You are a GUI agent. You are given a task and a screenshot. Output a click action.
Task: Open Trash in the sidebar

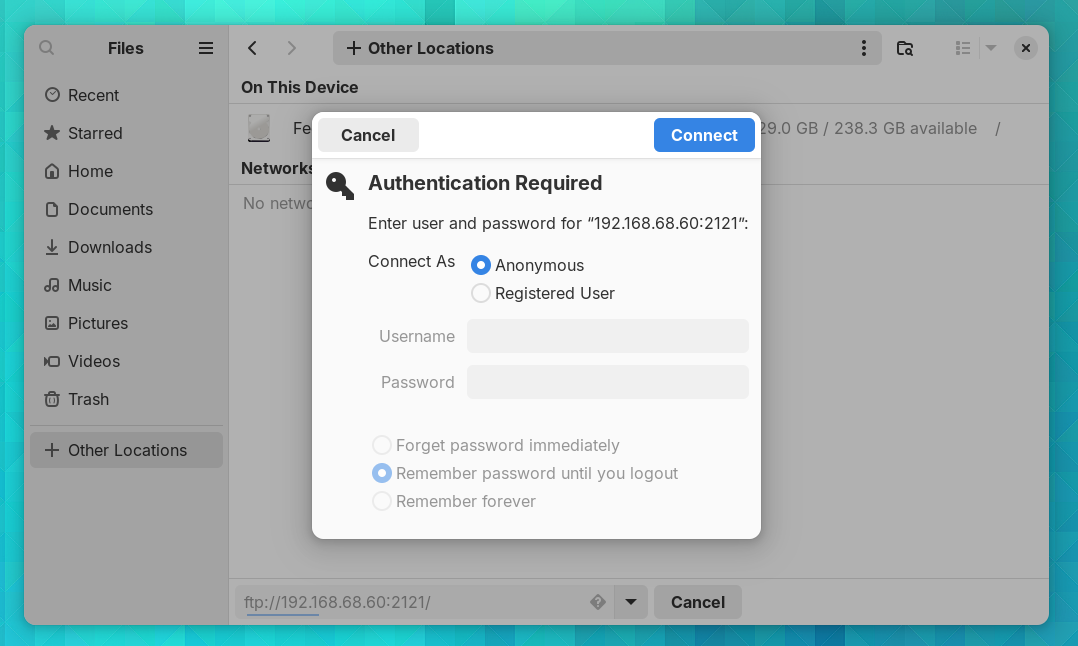click(x=126, y=399)
